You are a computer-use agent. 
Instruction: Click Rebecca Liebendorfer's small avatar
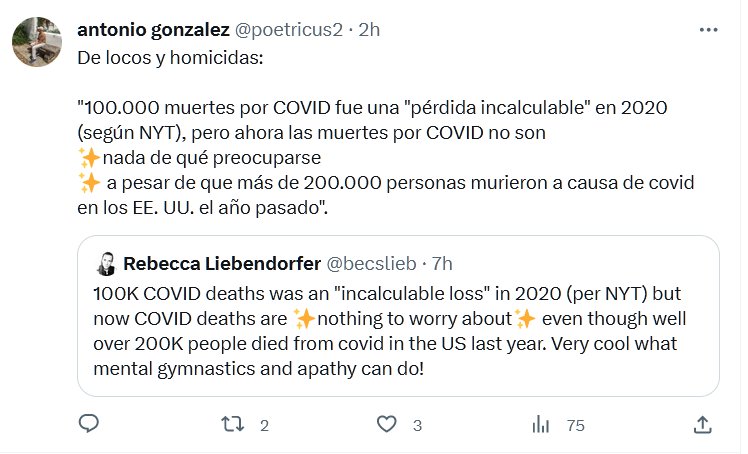(107, 264)
